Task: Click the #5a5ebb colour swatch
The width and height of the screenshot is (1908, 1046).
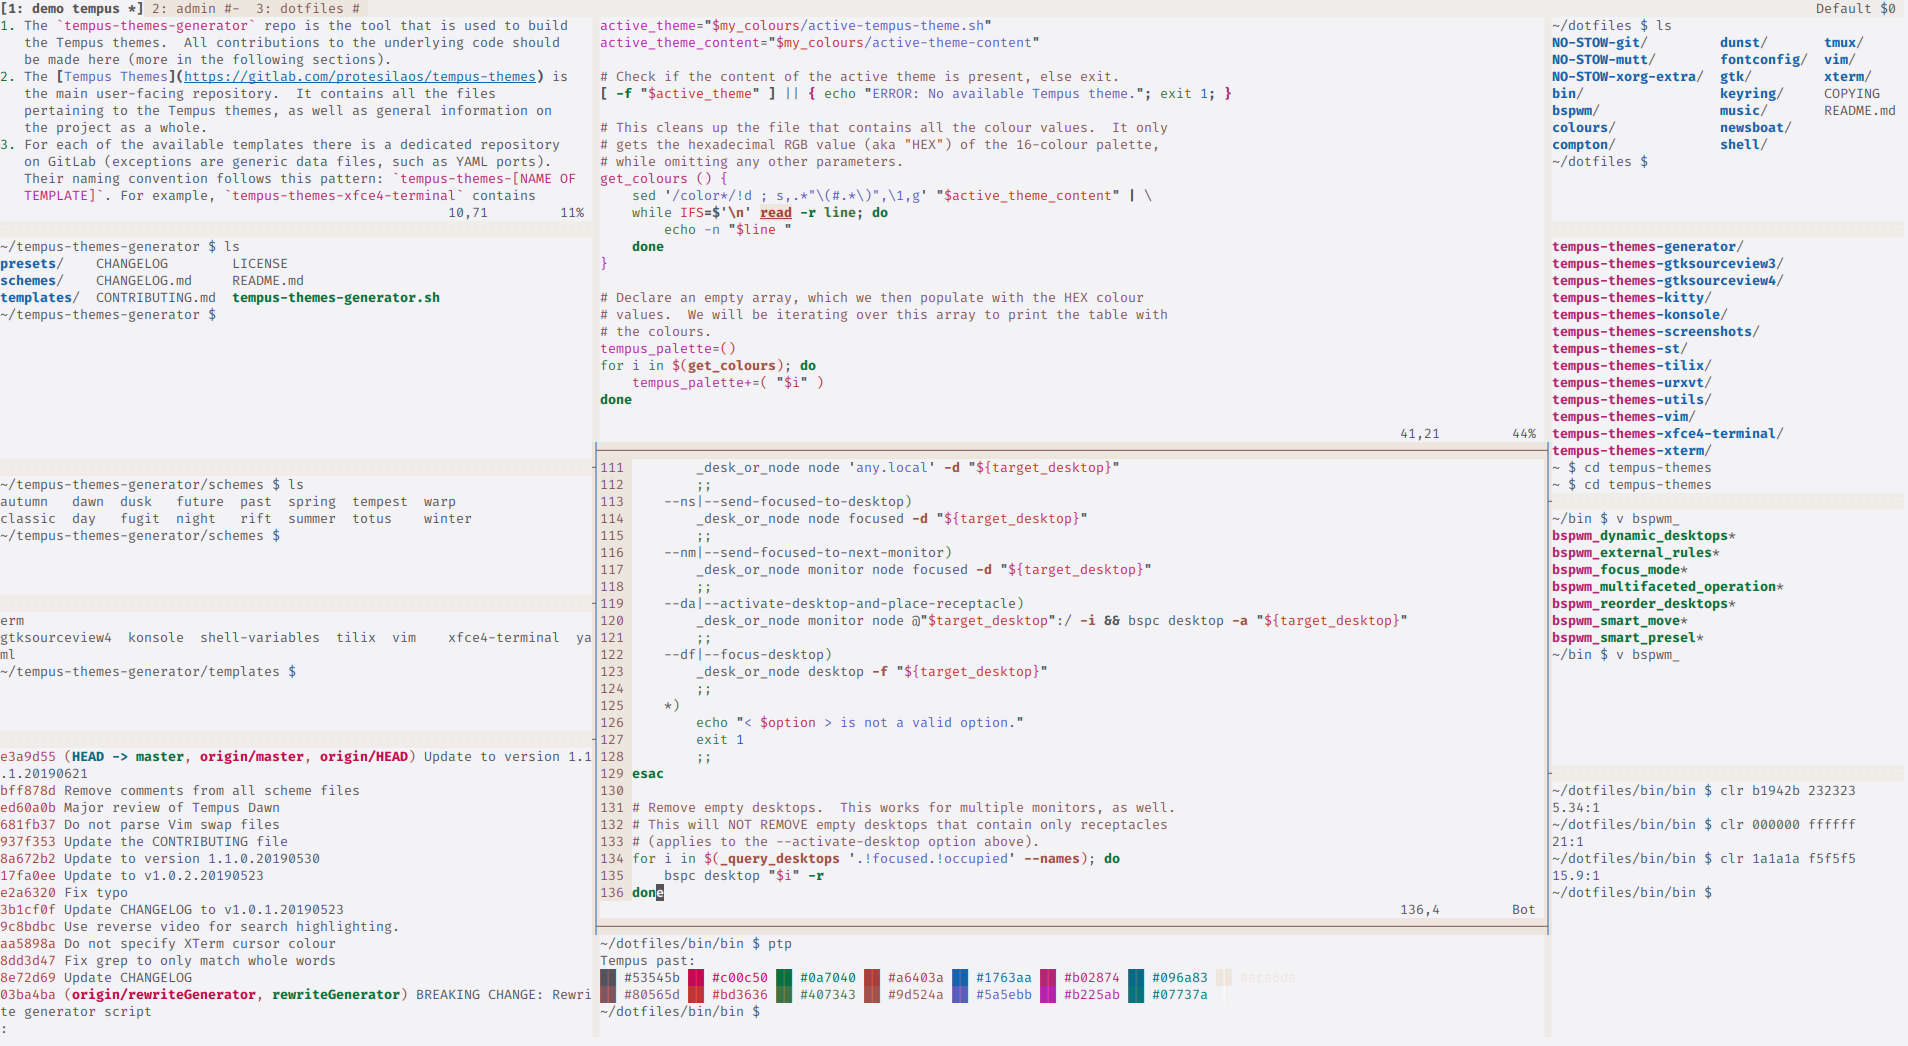Action: click(960, 994)
